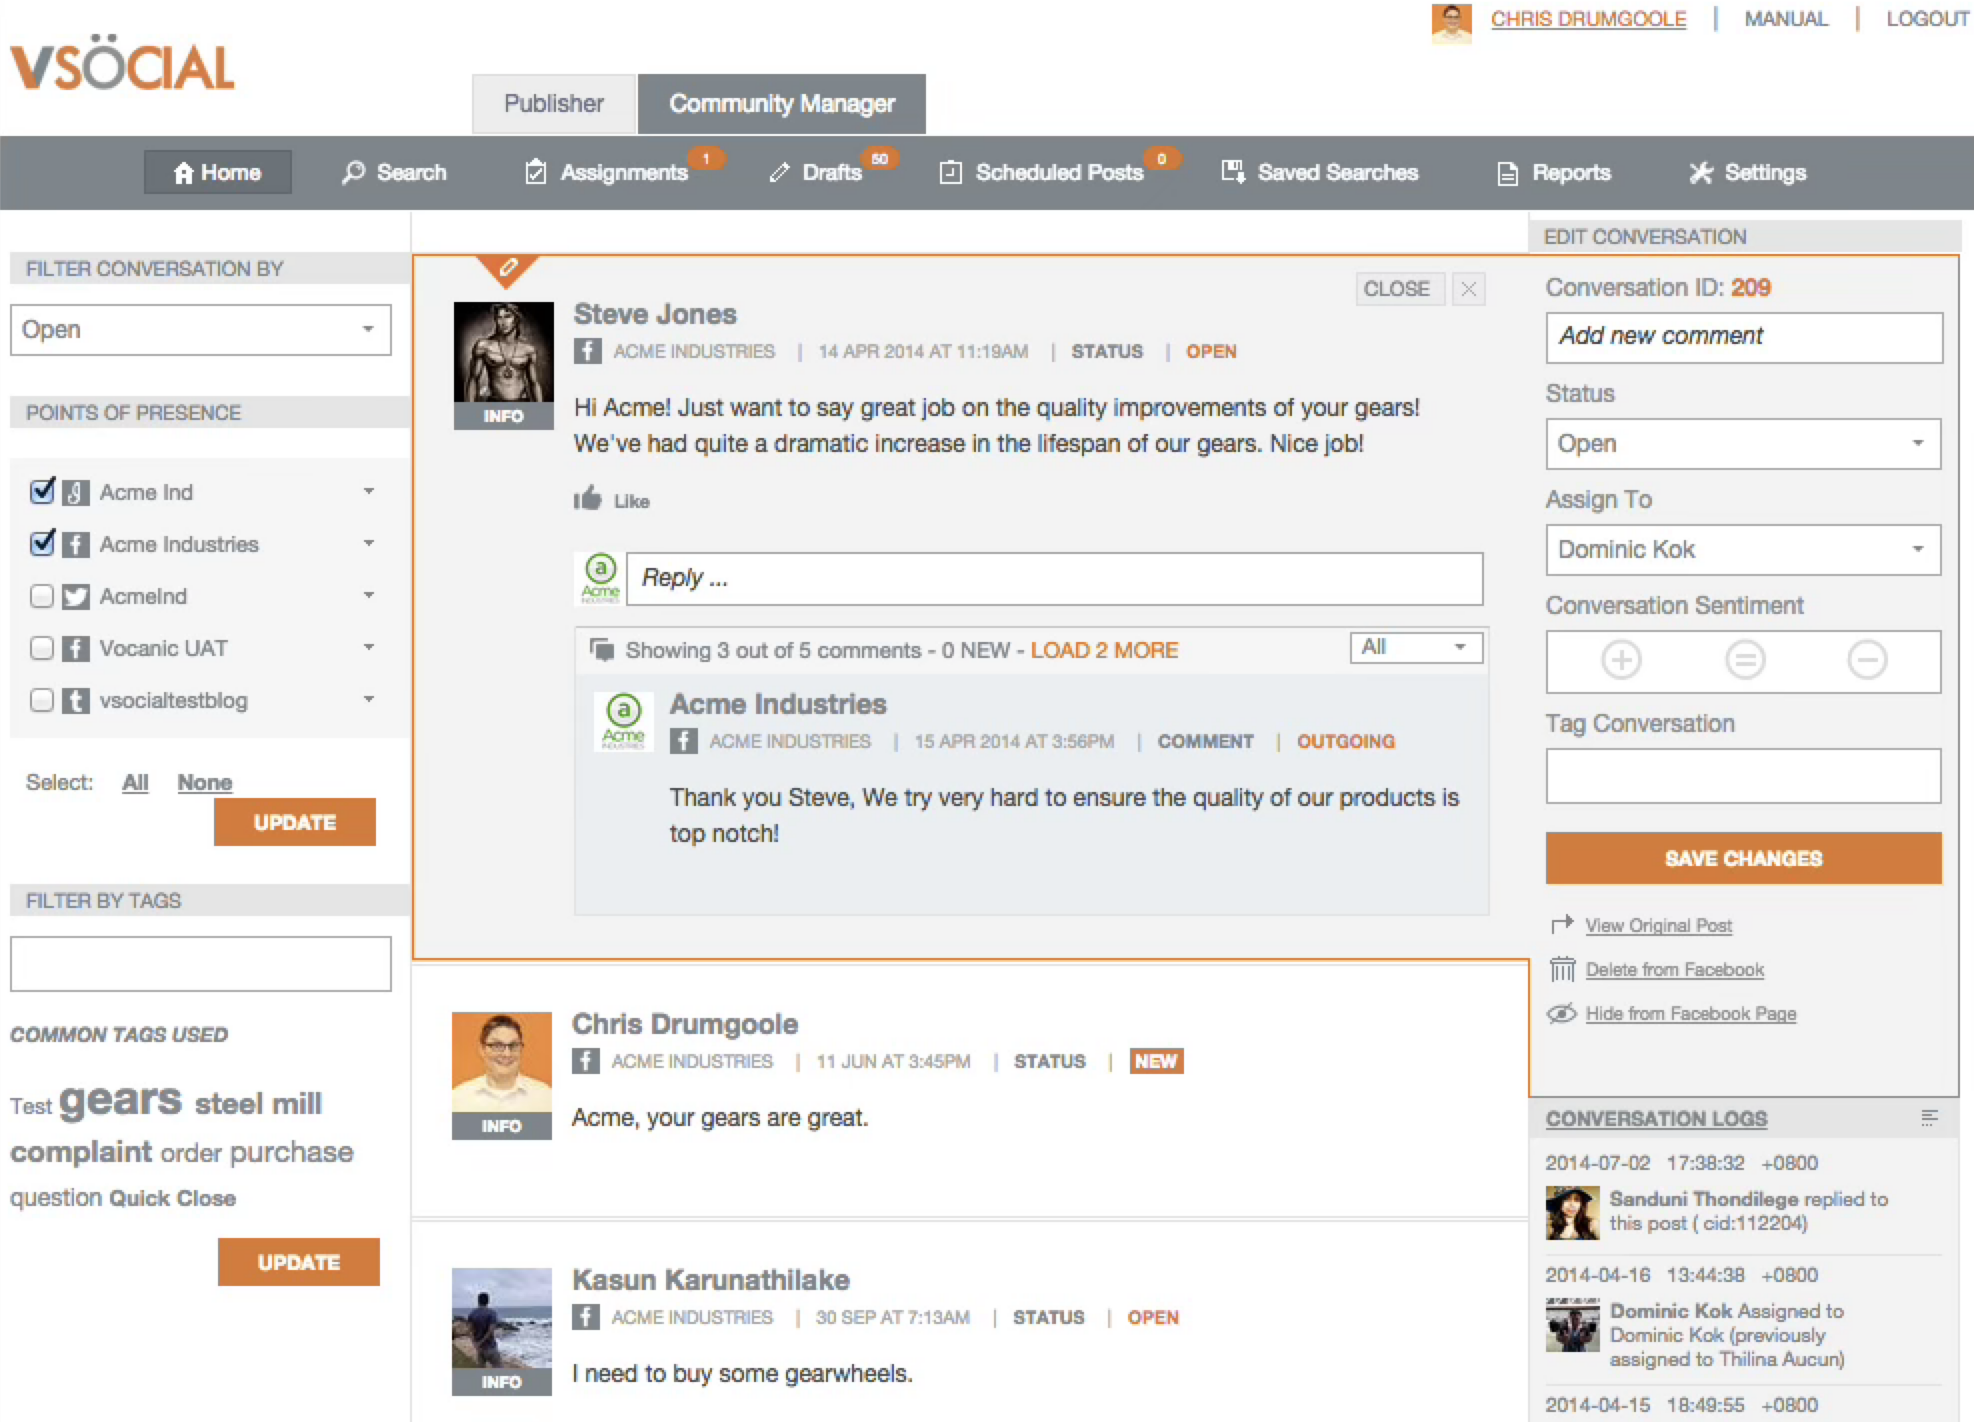The width and height of the screenshot is (1974, 1422).
Task: Click the LOAD 2 MORE link
Action: click(1104, 650)
